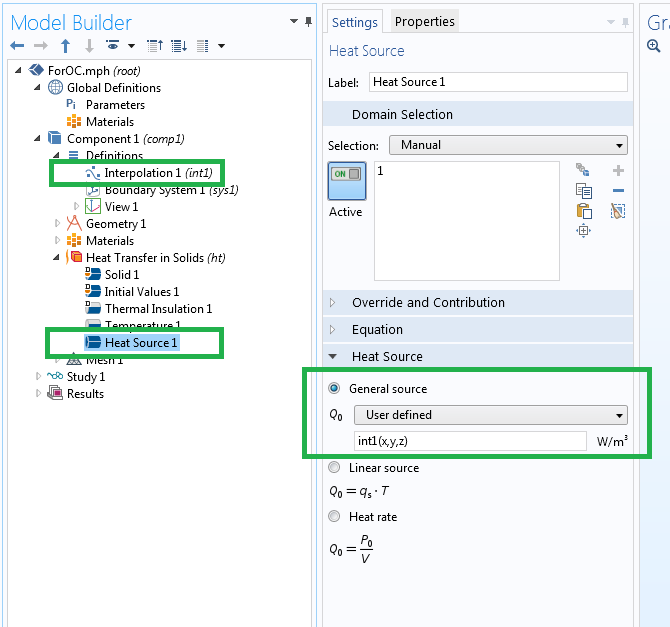
Task: Click the back arrow in Model Builder toolbar
Action: click(17, 46)
